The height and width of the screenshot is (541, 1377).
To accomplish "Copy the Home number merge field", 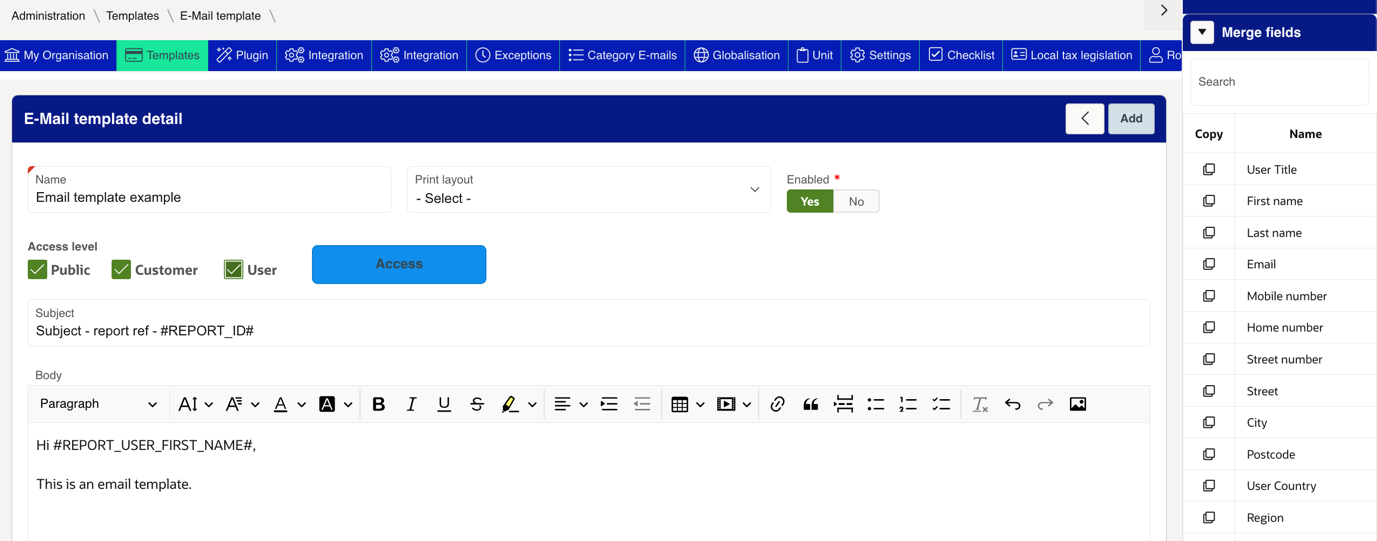I will pyautogui.click(x=1209, y=328).
